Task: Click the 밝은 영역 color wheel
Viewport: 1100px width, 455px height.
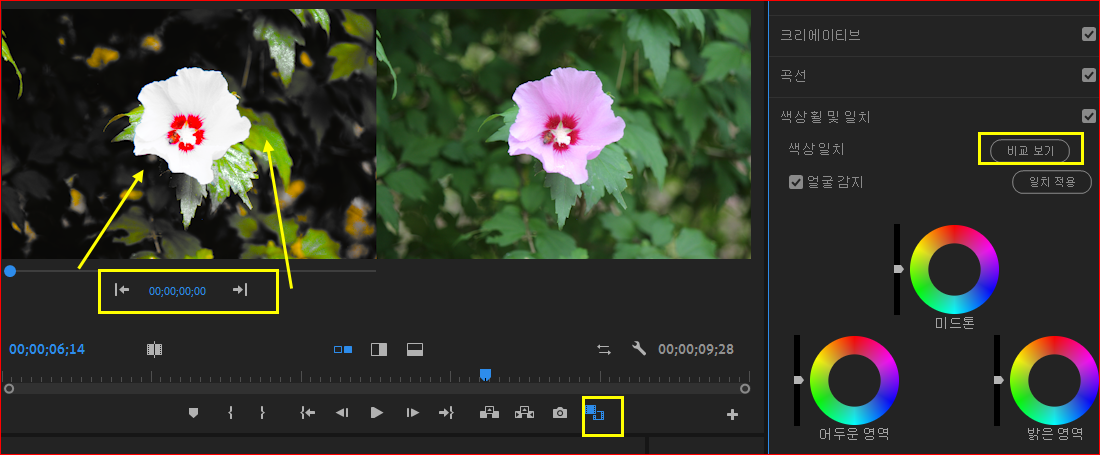Action: click(x=1054, y=380)
